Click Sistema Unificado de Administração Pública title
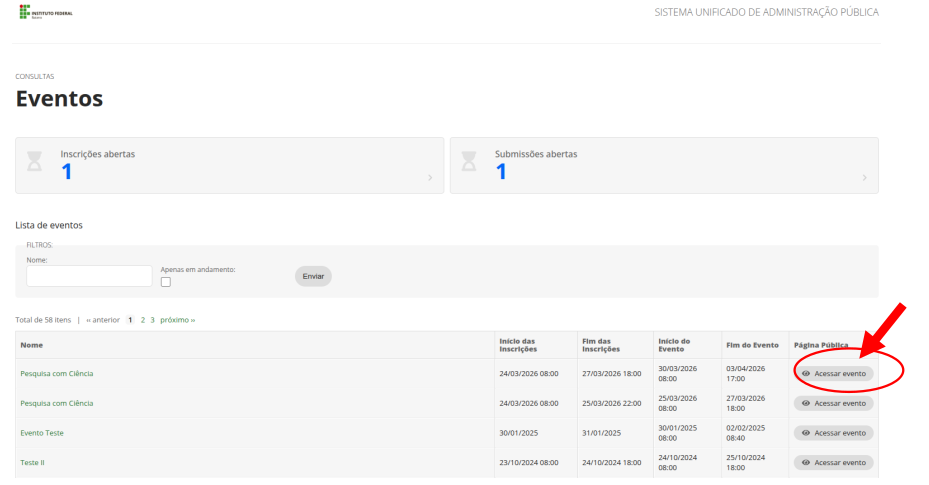 [767, 12]
